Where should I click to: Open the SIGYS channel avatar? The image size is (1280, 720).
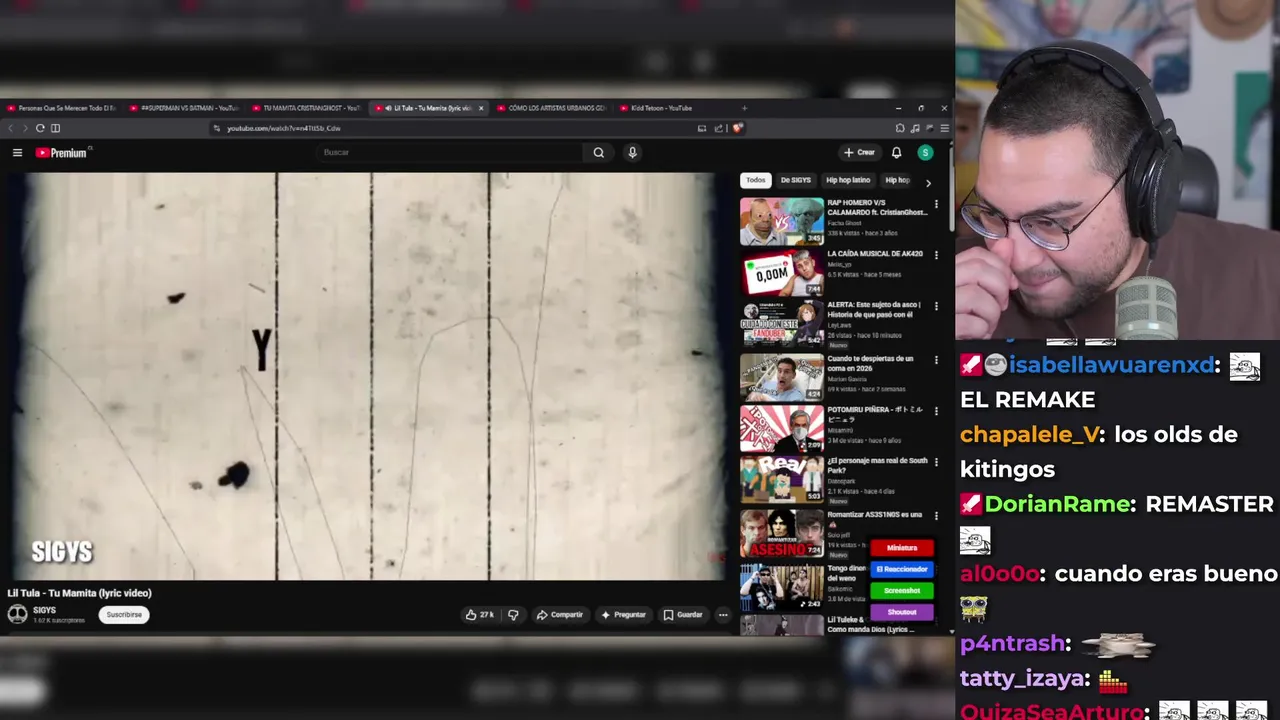click(x=17, y=614)
